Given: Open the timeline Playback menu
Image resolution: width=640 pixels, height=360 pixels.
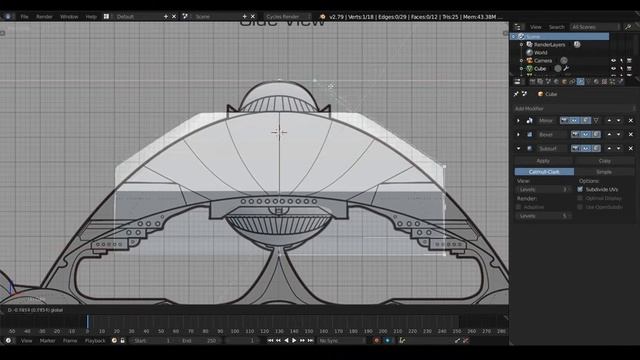Looking at the screenshot, I should click(95, 340).
